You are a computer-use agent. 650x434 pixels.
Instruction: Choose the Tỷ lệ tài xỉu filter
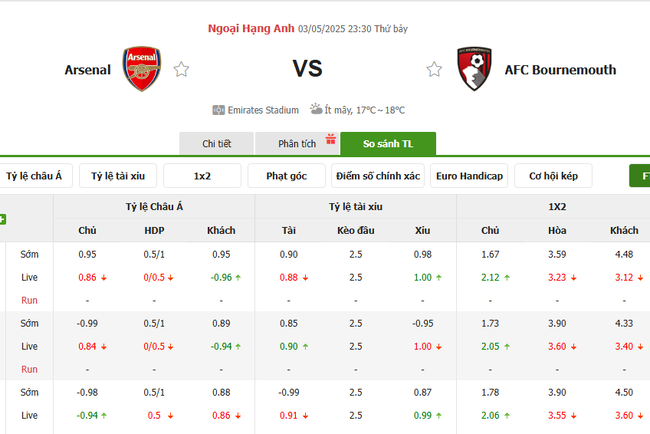coord(118,176)
